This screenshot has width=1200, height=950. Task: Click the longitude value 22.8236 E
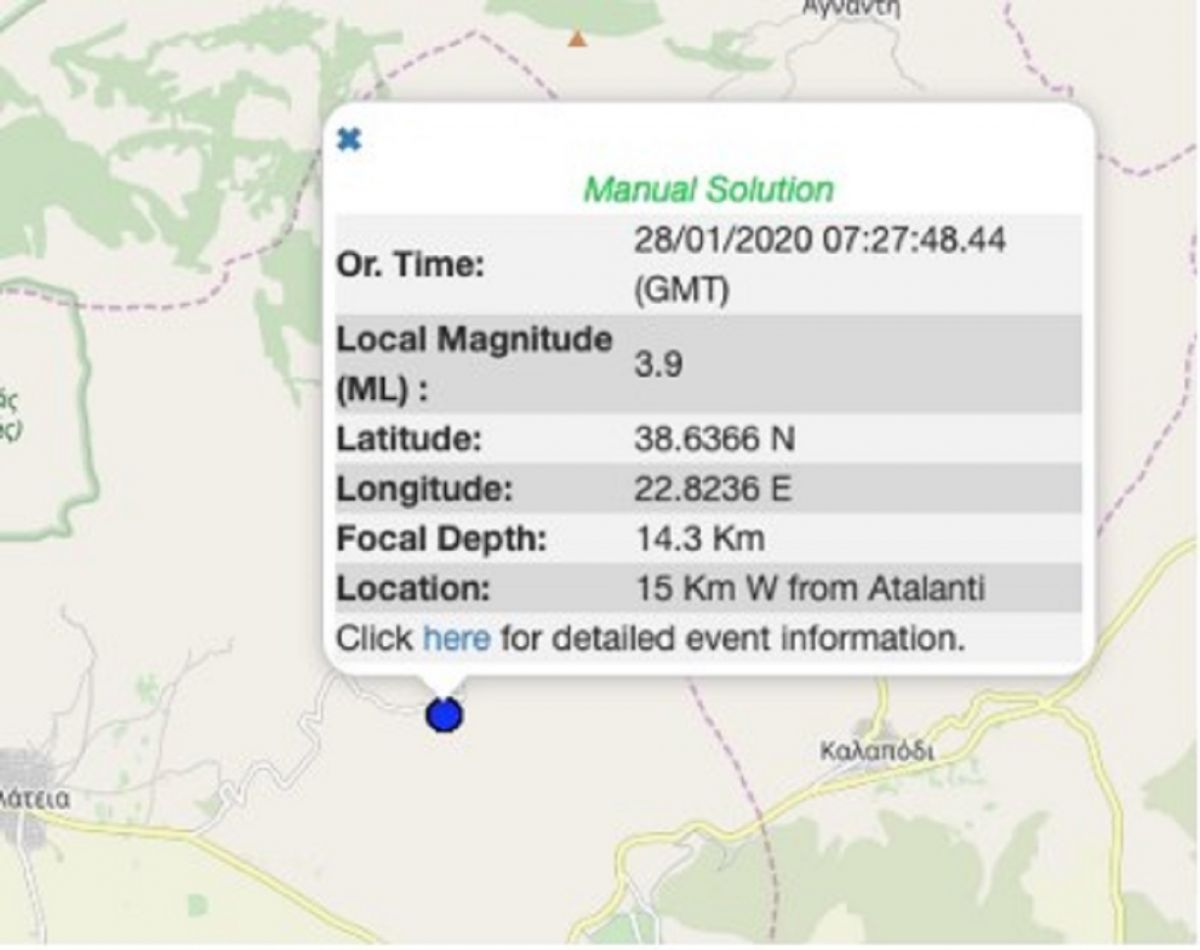[712, 489]
